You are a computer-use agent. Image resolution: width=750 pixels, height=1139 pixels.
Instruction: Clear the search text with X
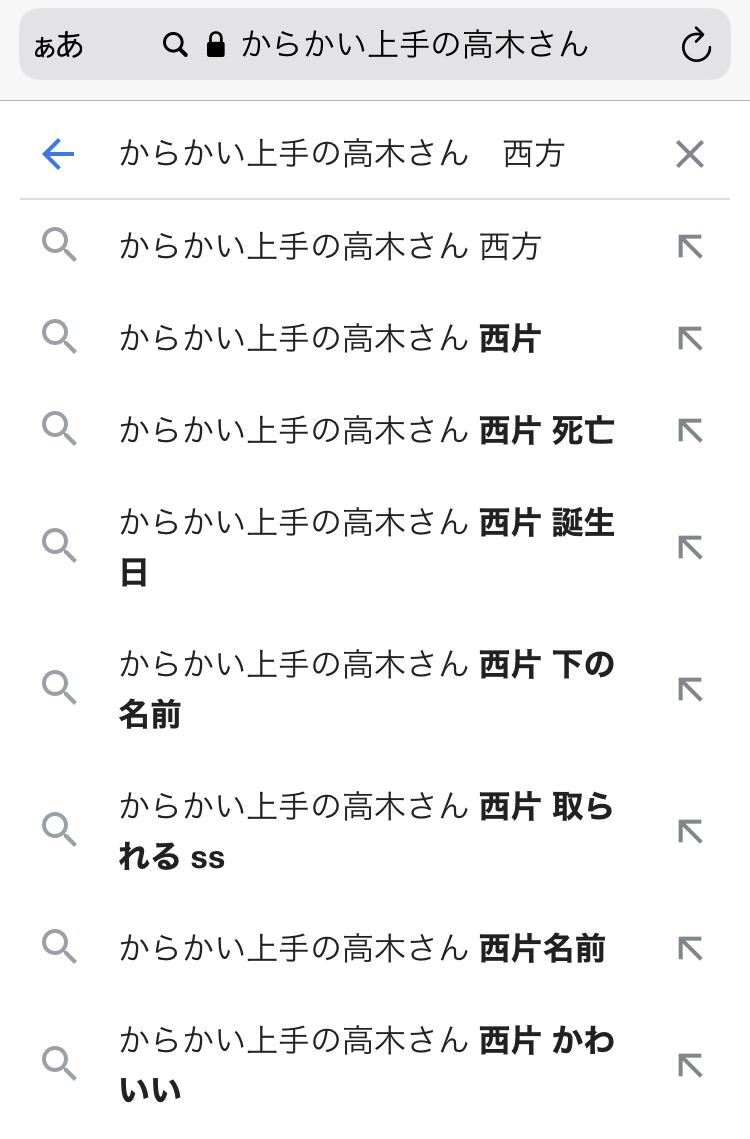(690, 154)
